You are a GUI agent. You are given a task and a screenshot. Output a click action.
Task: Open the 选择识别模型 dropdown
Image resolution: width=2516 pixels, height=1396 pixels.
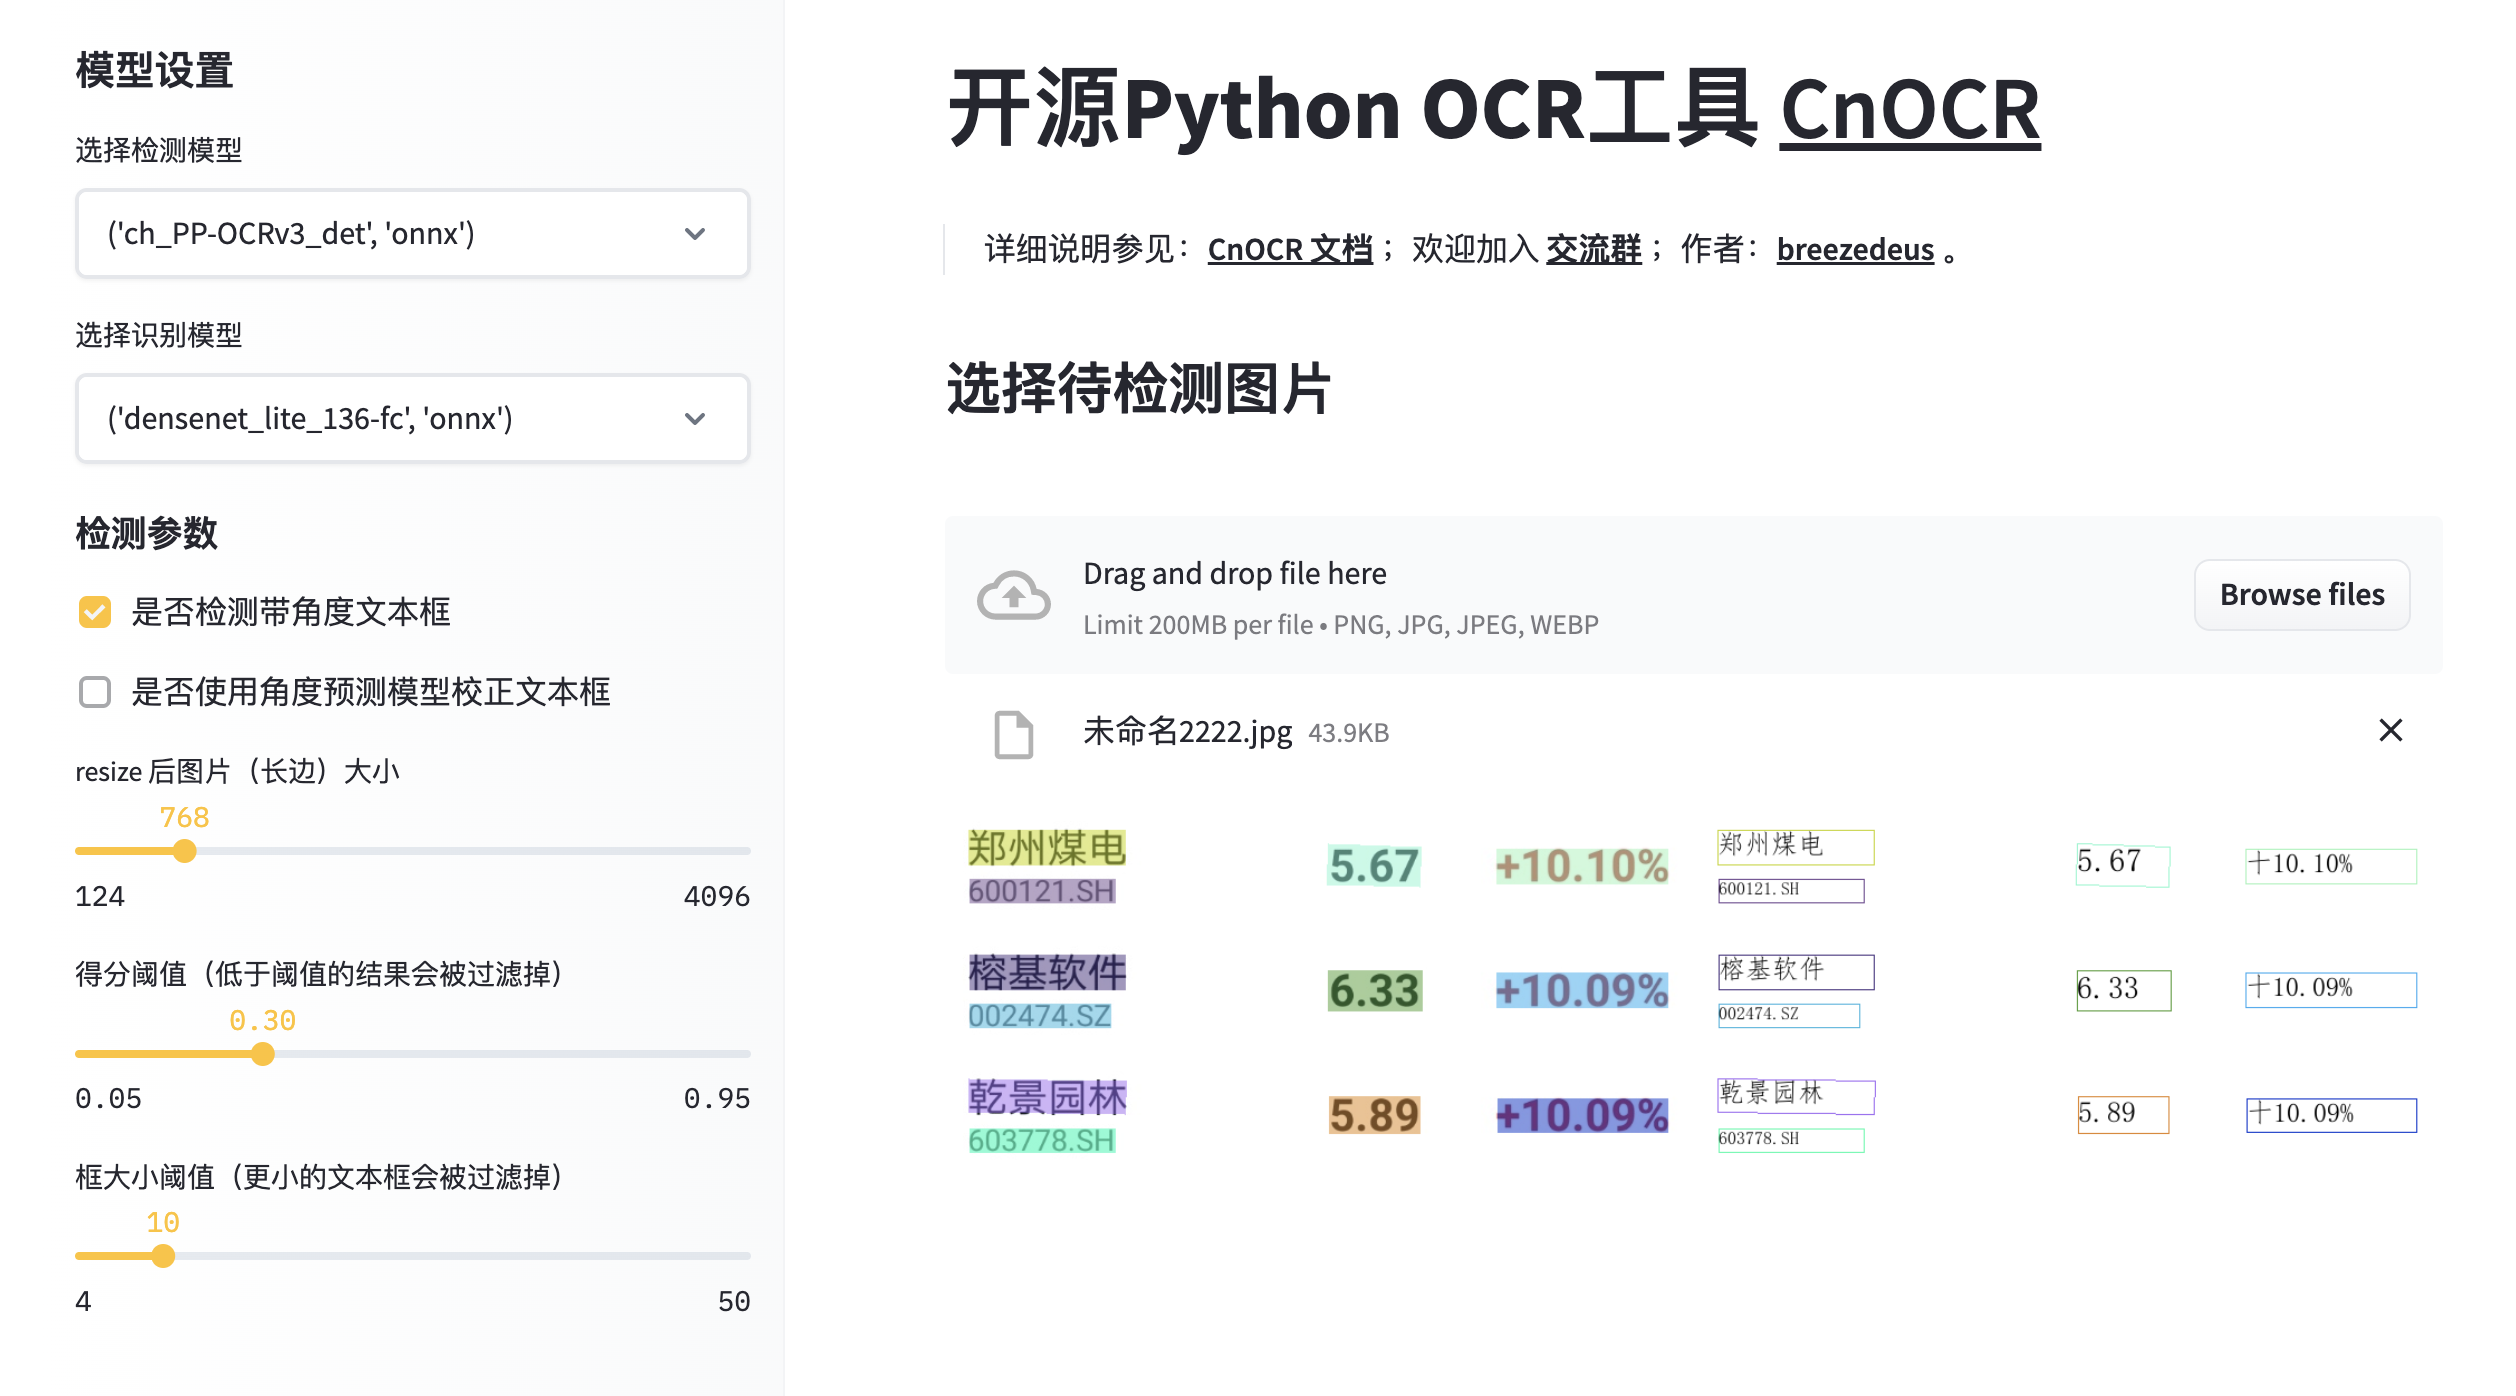point(412,418)
